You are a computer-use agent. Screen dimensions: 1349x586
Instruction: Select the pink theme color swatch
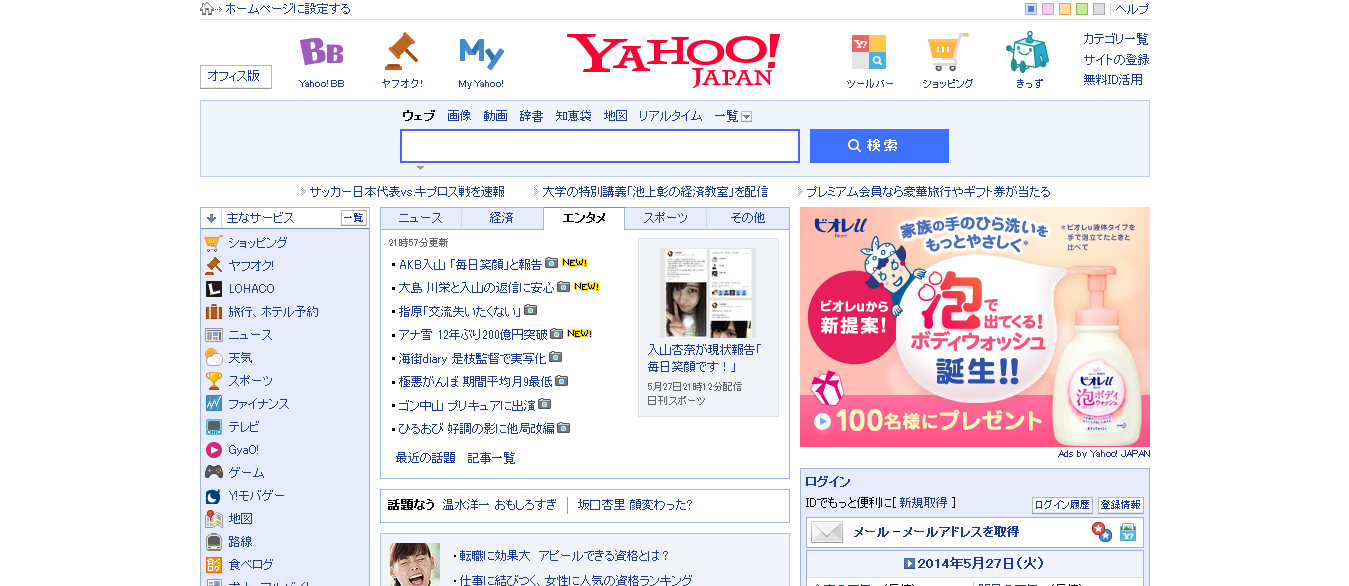point(1048,9)
